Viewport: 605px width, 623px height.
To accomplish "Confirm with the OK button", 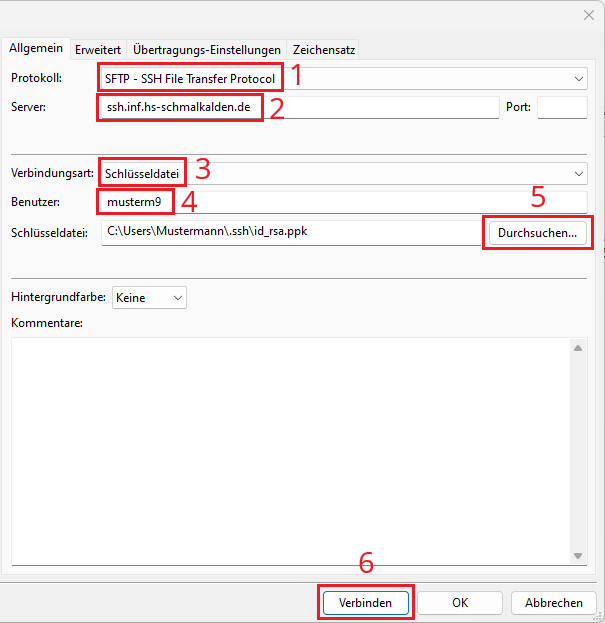I will click(459, 603).
